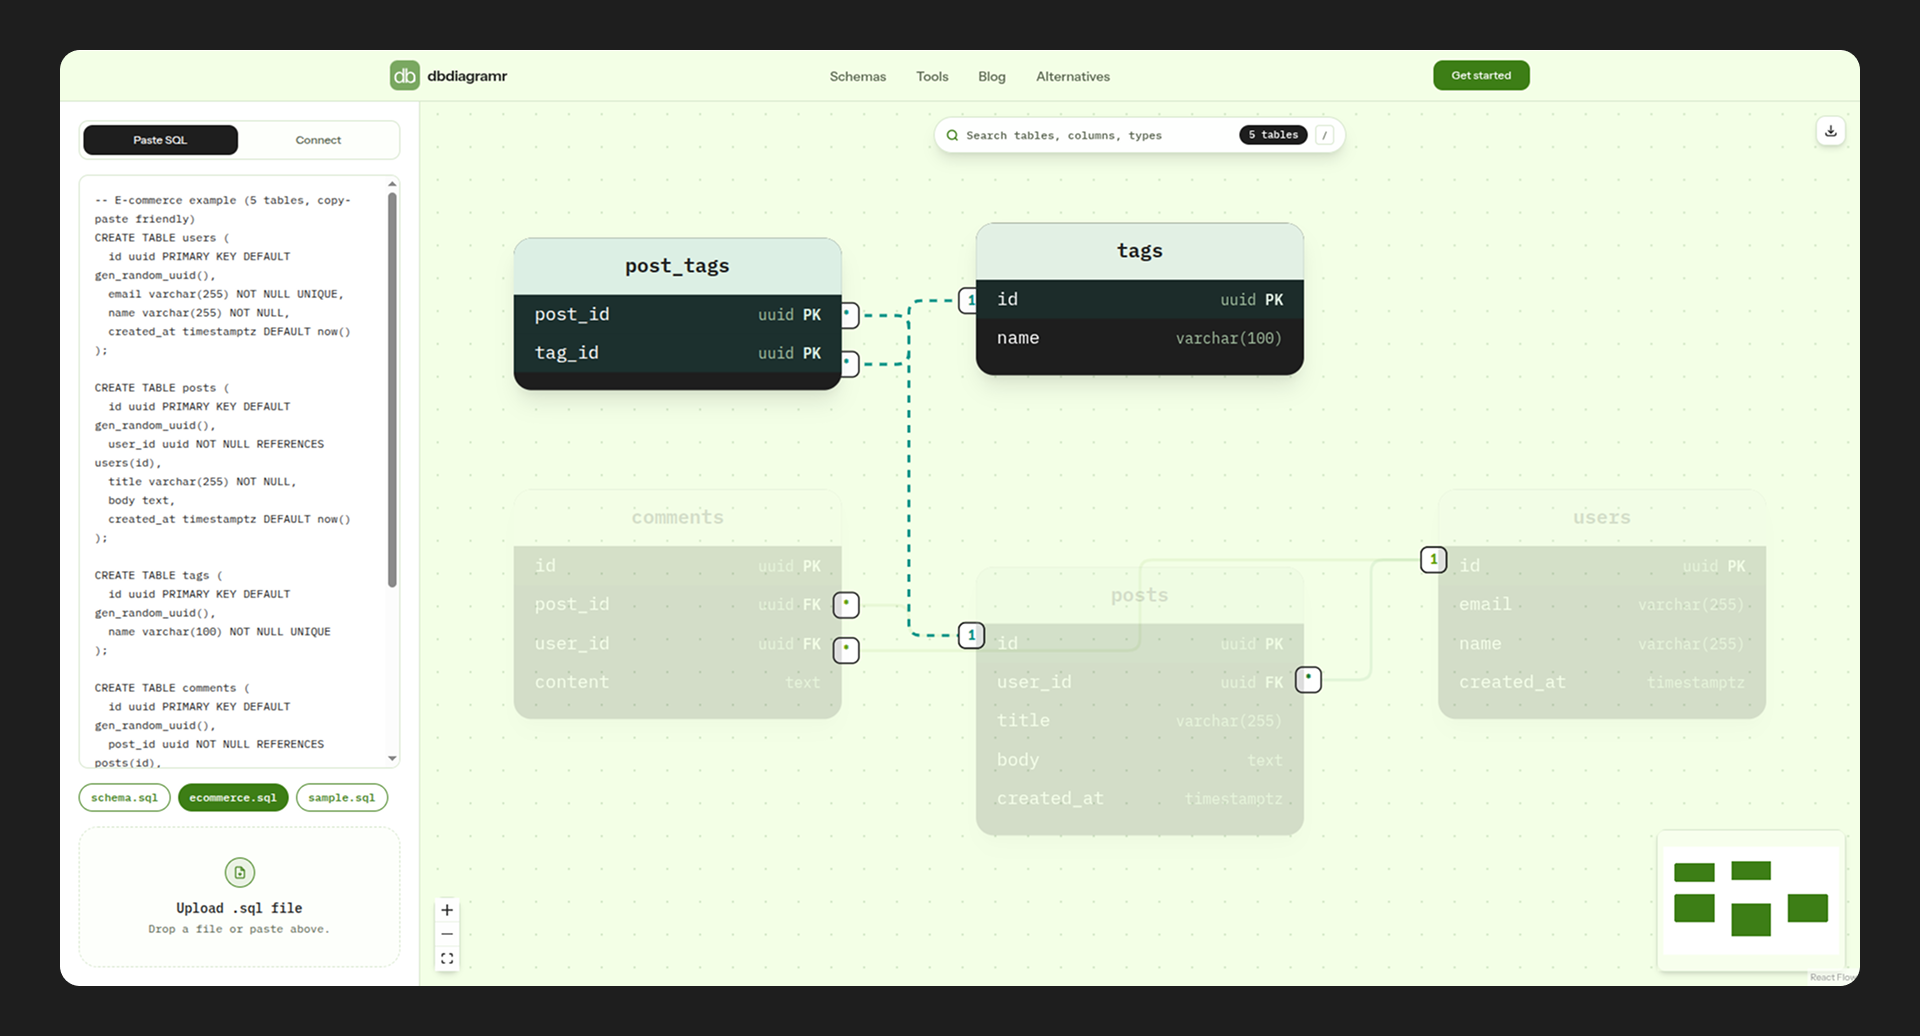The image size is (1920, 1036).
Task: Select the tags table header
Action: [x=1139, y=251]
